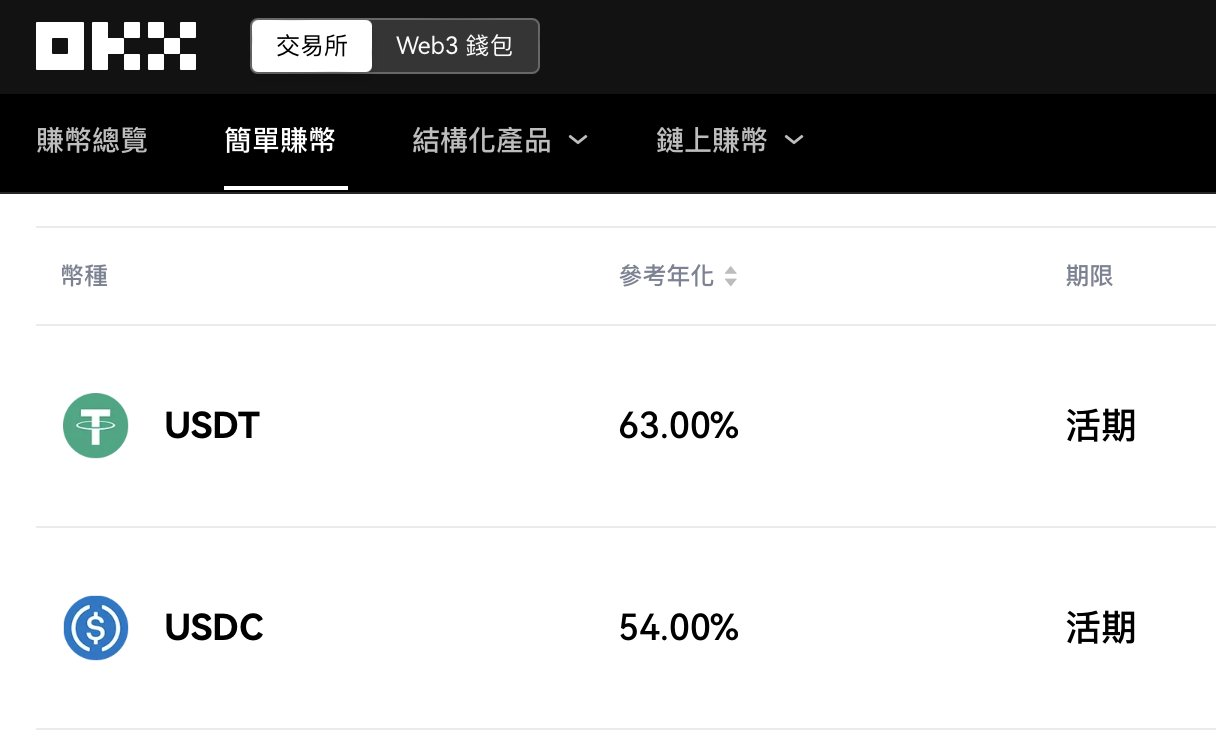The width and height of the screenshot is (1216, 752).
Task: Click the sort arrows next to 參考年化
Action: (731, 276)
